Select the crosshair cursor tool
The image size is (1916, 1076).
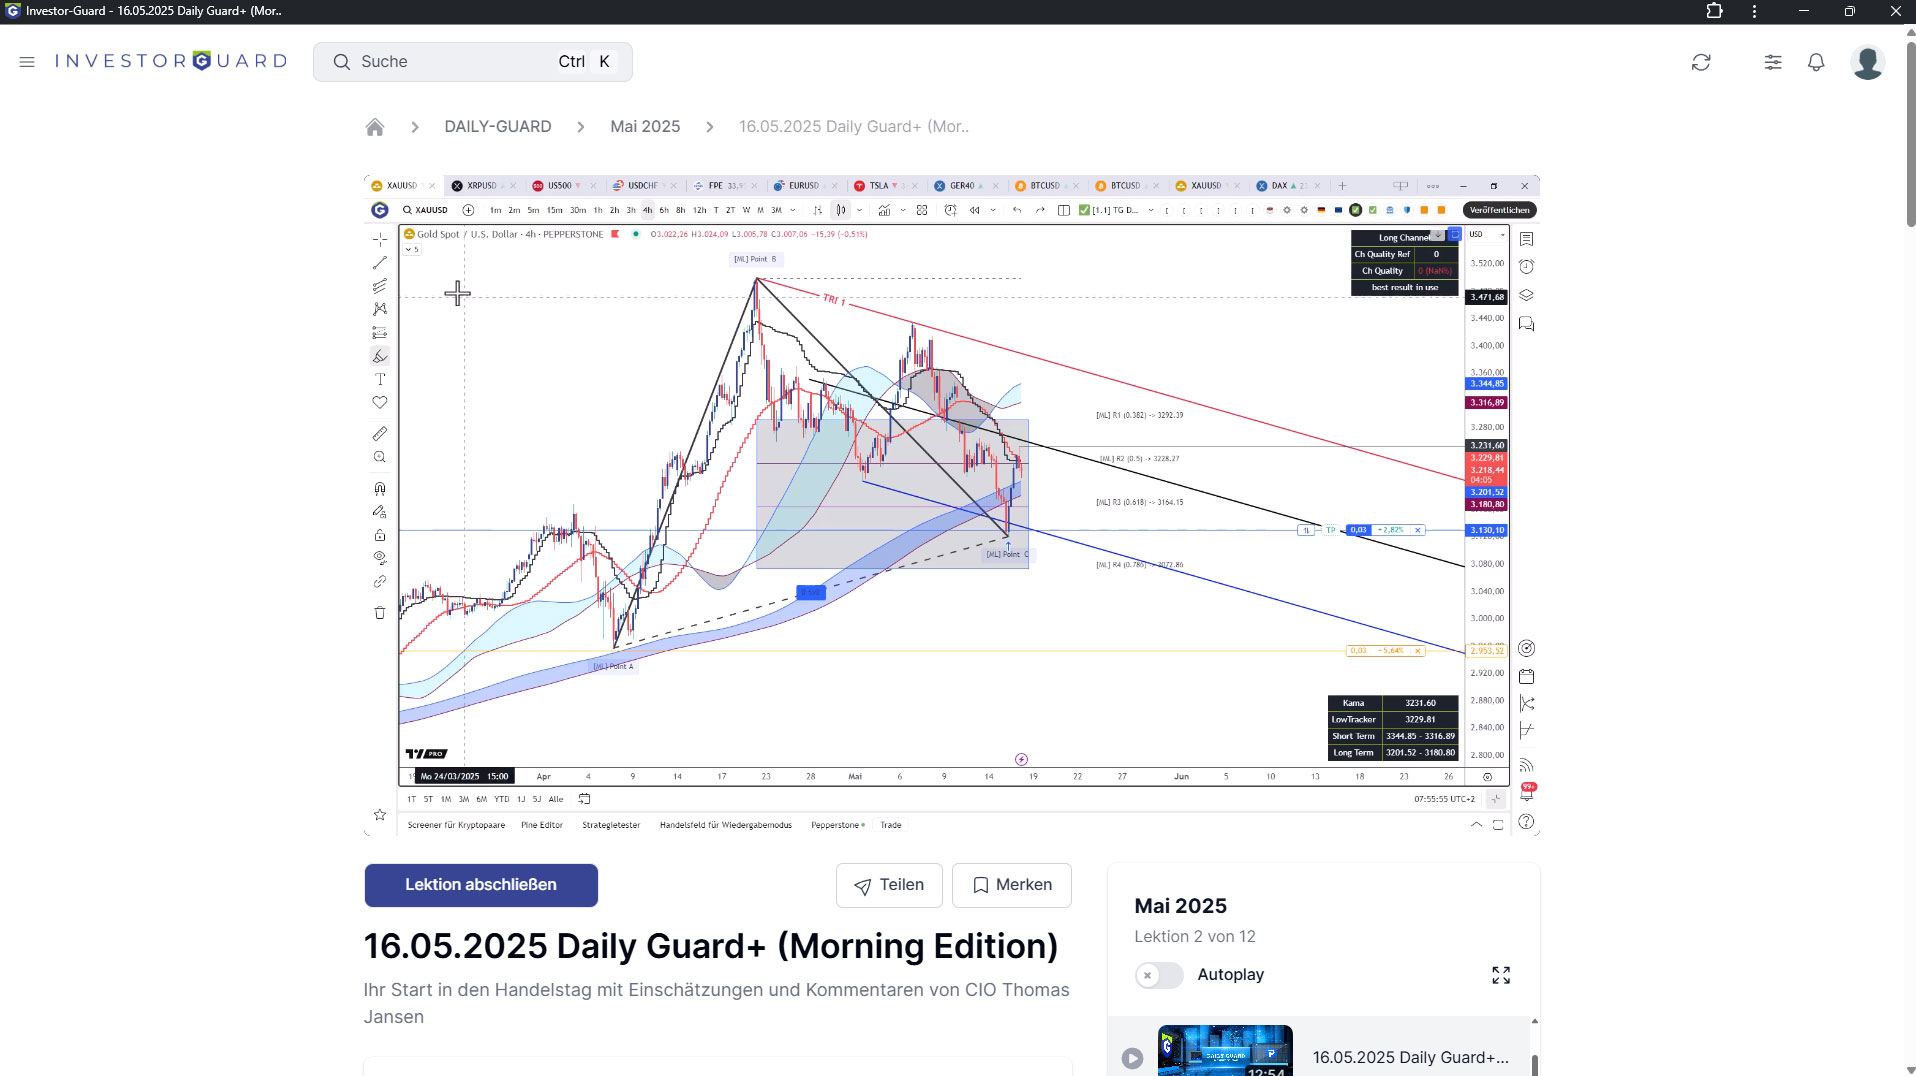380,240
